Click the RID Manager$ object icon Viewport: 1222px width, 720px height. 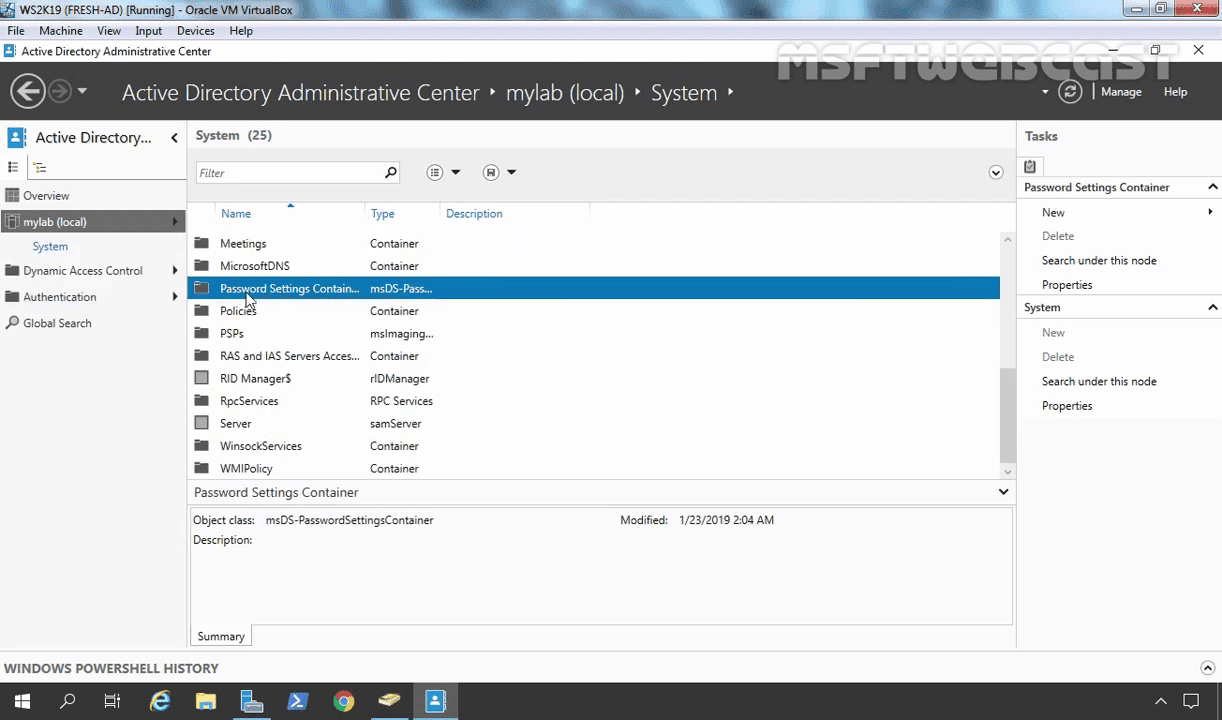pos(202,378)
